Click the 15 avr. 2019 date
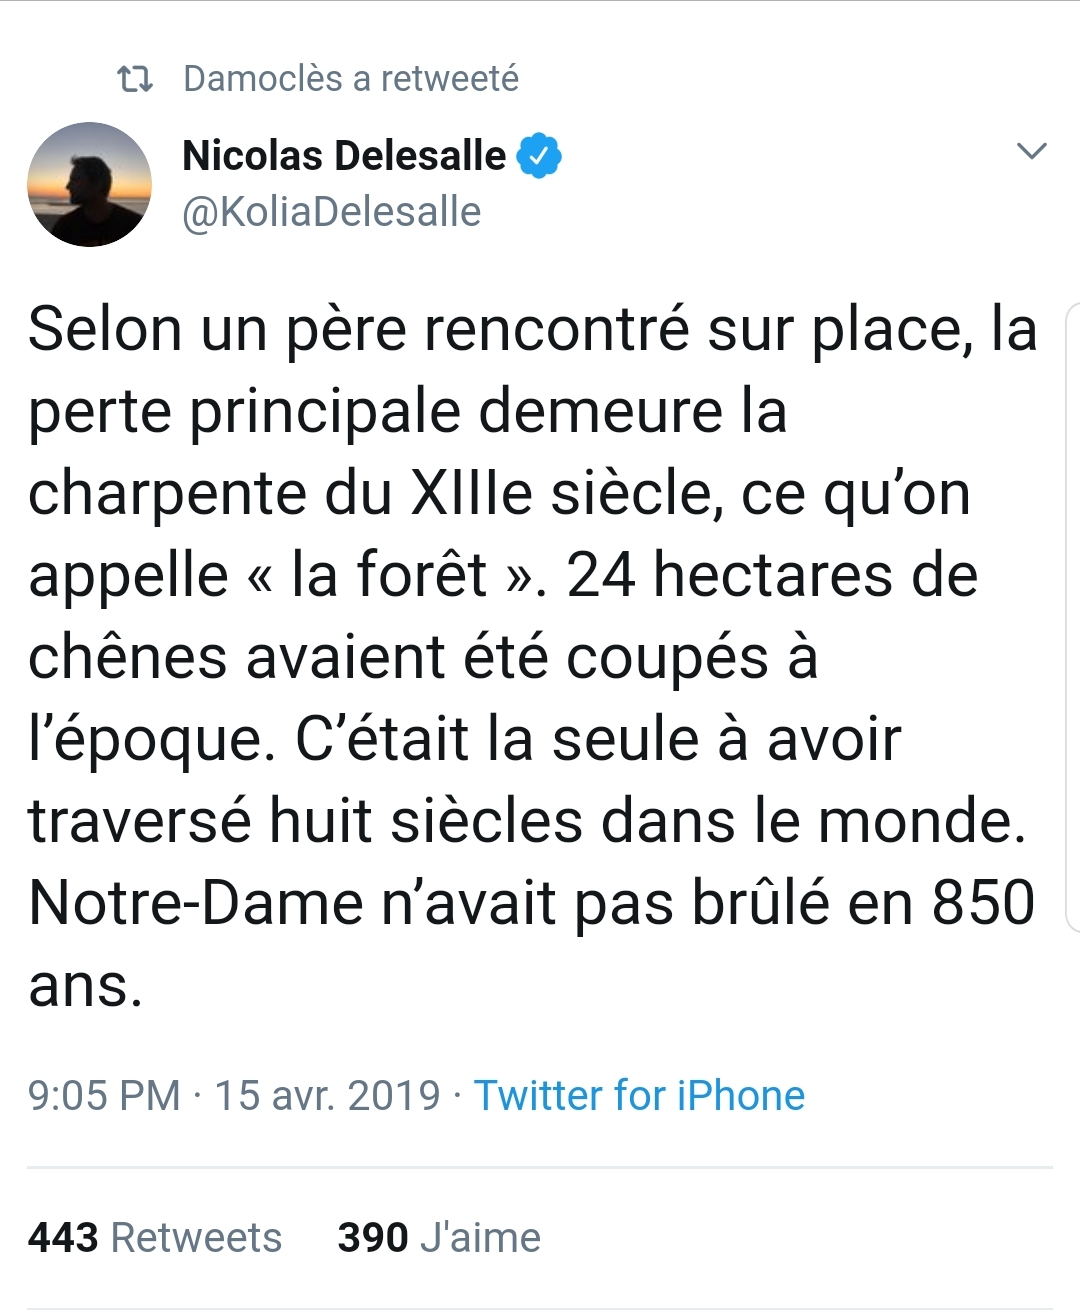 click(x=327, y=1096)
